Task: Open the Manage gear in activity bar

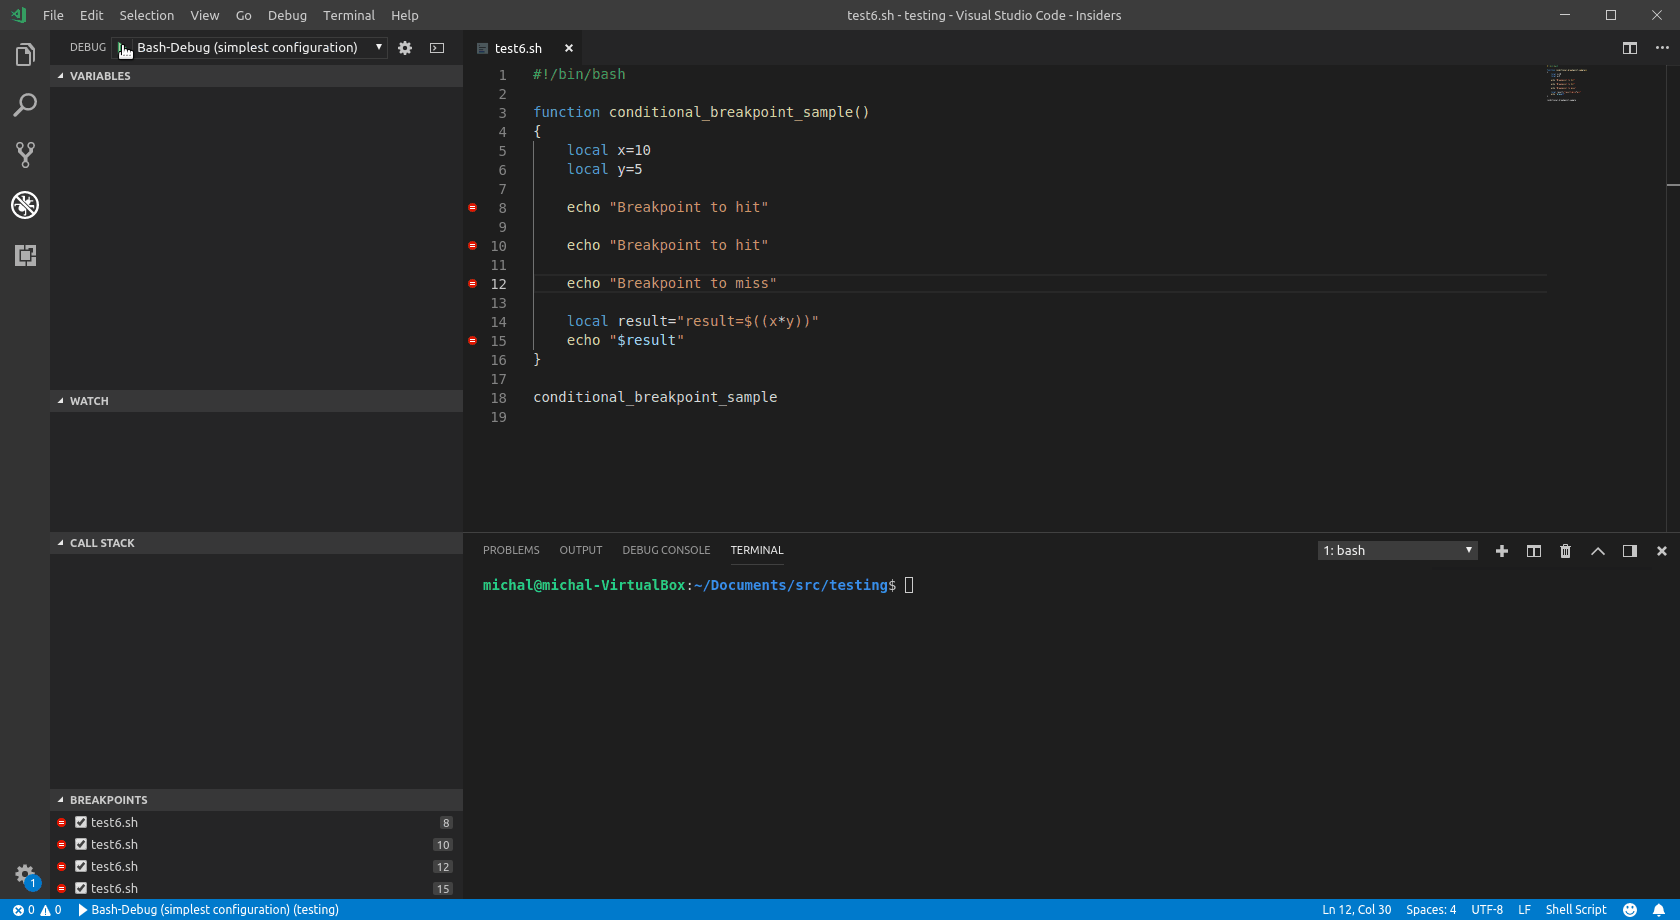Action: (25, 875)
